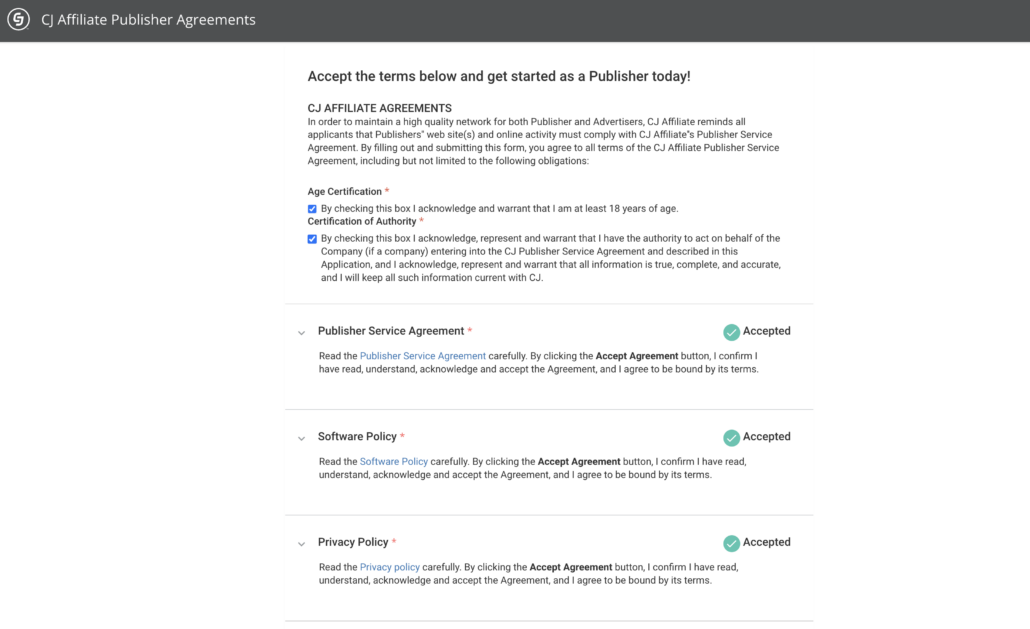Toggle the Certification of Authority checkbox
Image resolution: width=1030 pixels, height=629 pixels.
point(312,239)
